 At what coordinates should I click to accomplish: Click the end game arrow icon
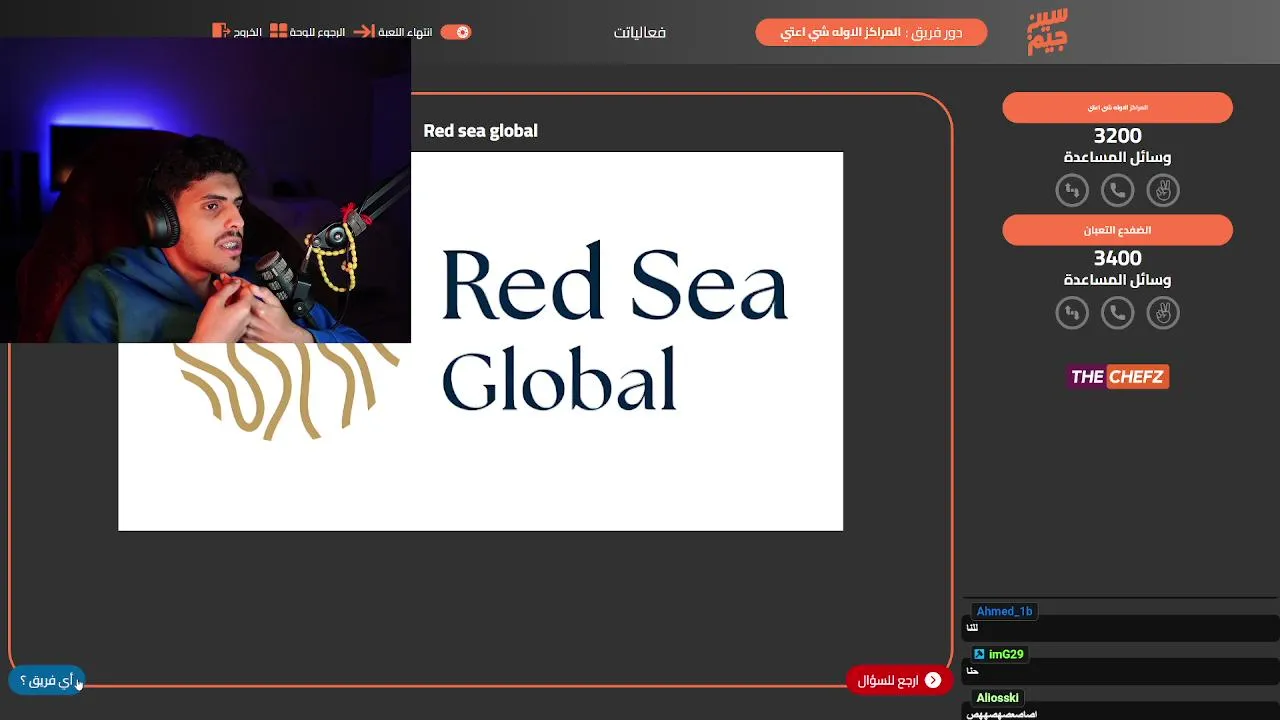click(x=364, y=32)
